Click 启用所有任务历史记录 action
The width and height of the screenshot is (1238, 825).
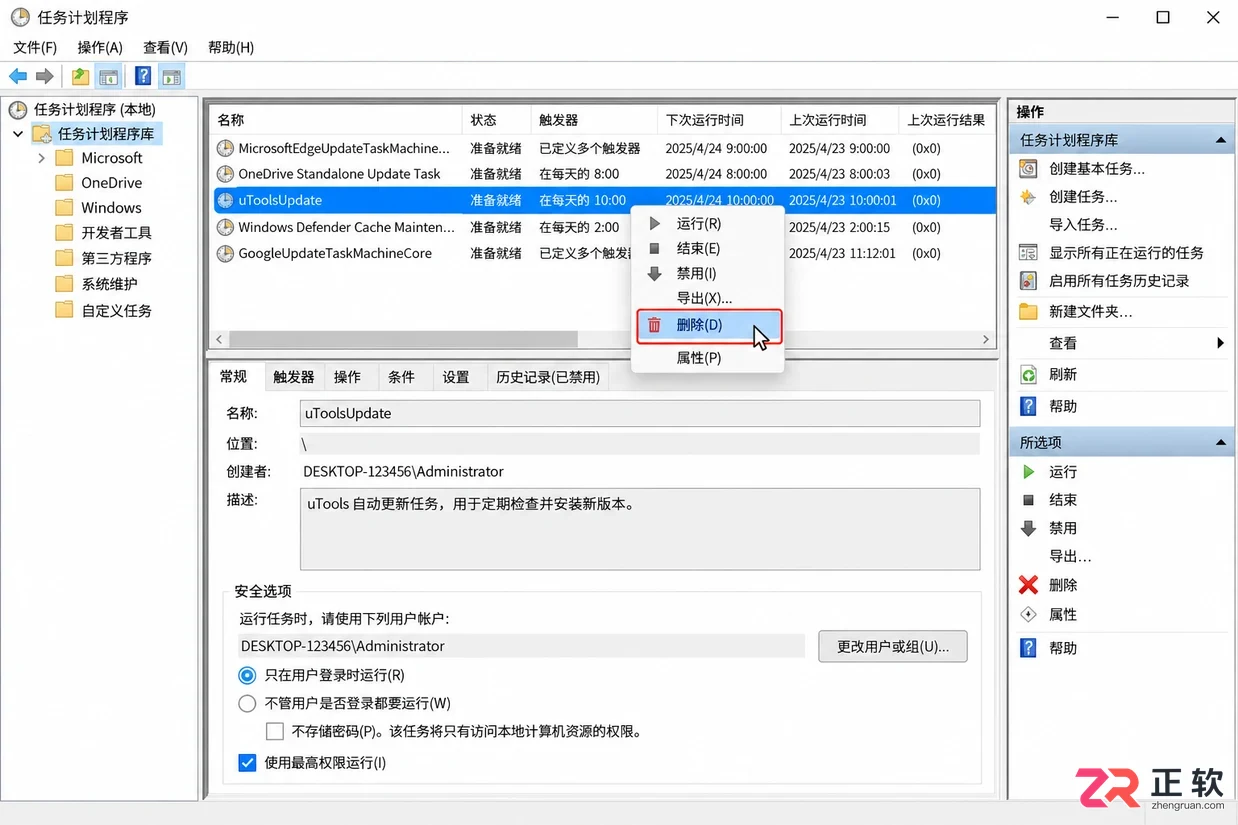[1119, 281]
